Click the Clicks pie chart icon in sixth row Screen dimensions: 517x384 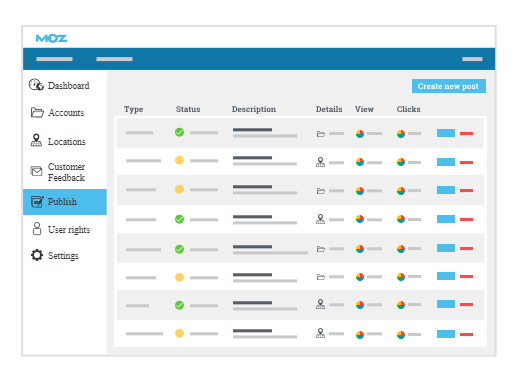[x=401, y=277]
